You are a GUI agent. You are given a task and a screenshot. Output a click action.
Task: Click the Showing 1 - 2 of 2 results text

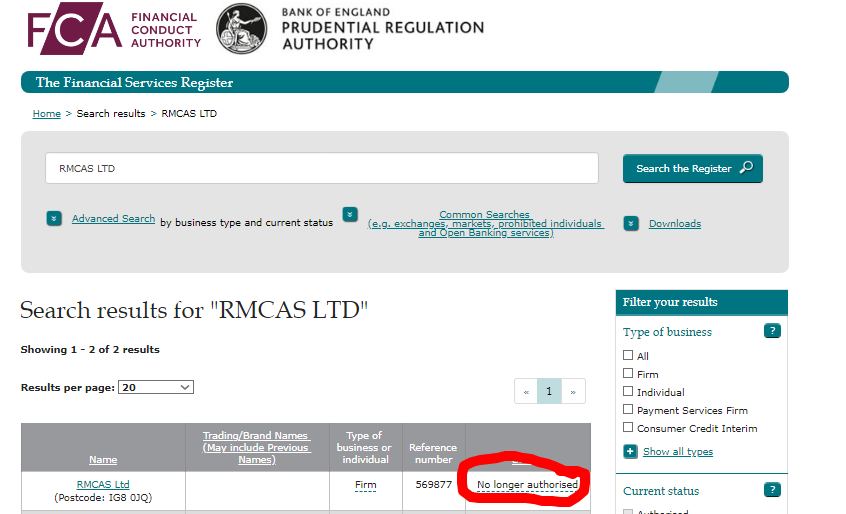point(90,349)
